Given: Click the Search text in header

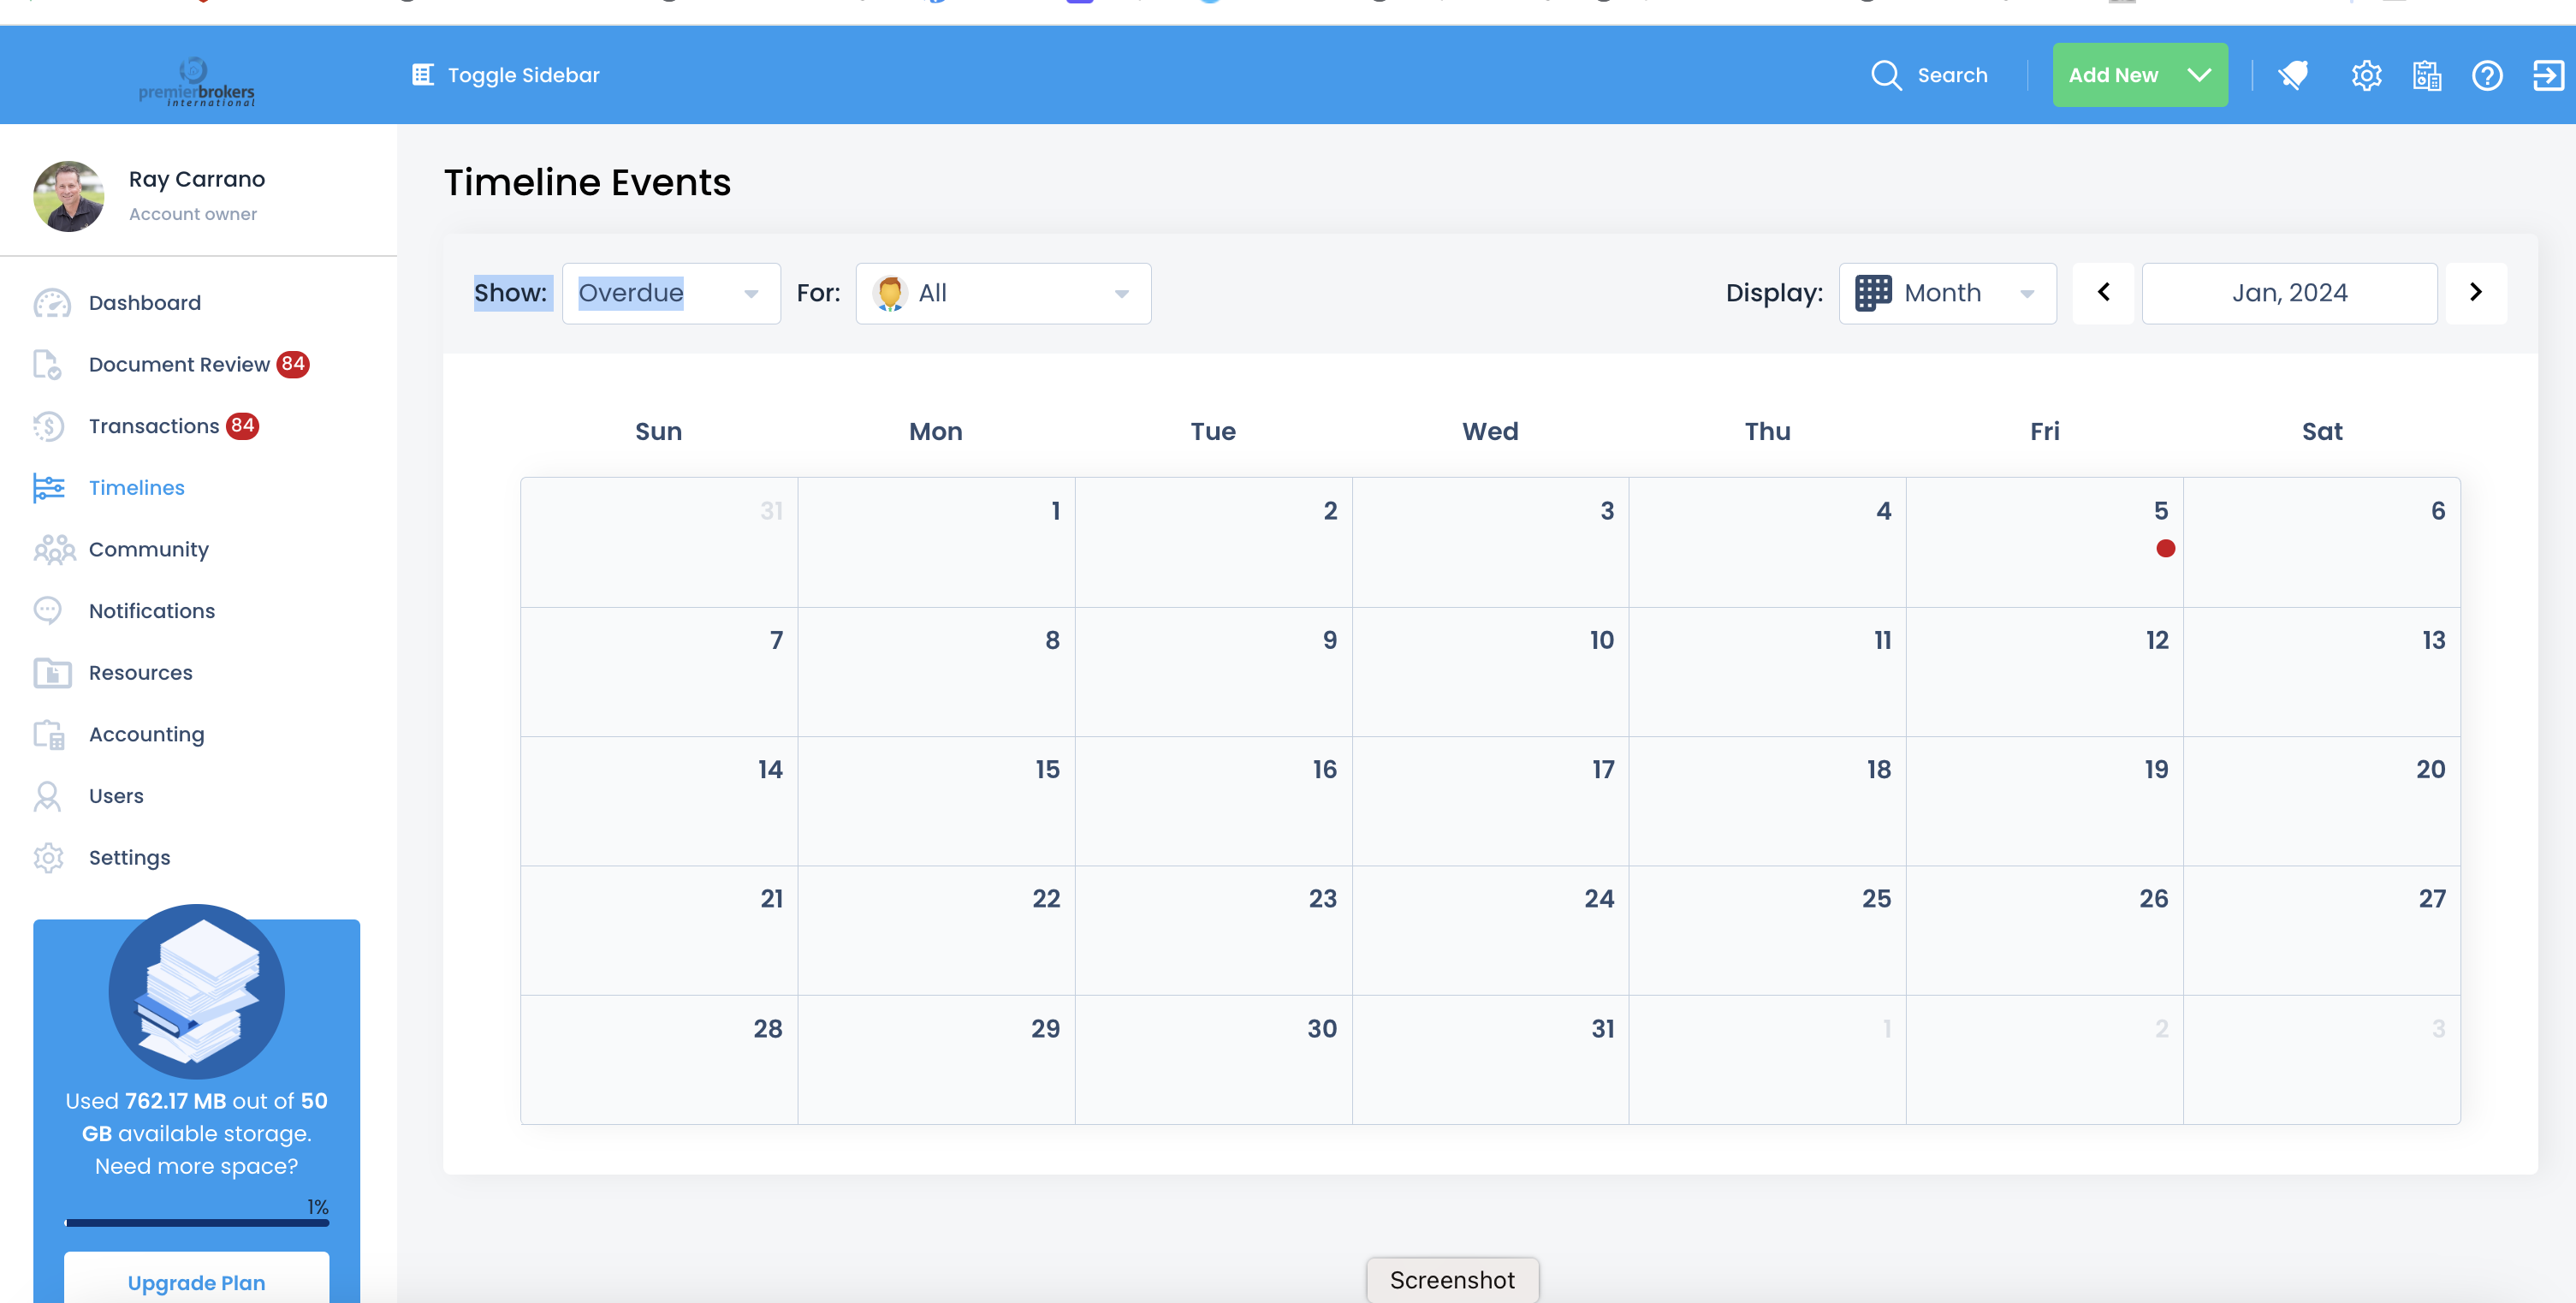Looking at the screenshot, I should click(x=1952, y=75).
